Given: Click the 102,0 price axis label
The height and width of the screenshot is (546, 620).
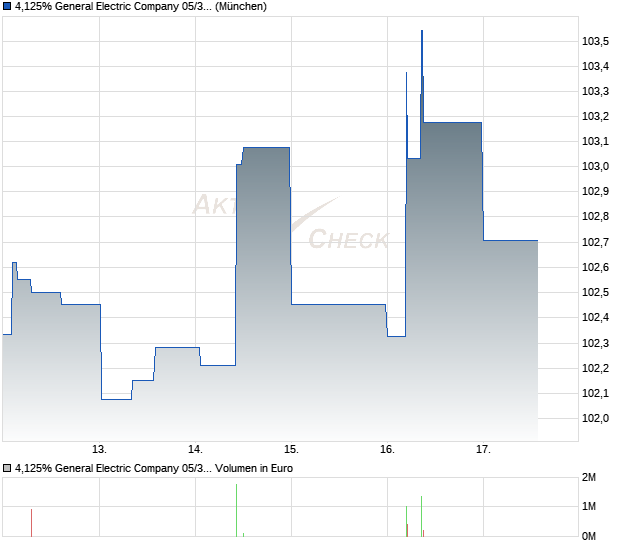Looking at the screenshot, I should click(595, 418).
